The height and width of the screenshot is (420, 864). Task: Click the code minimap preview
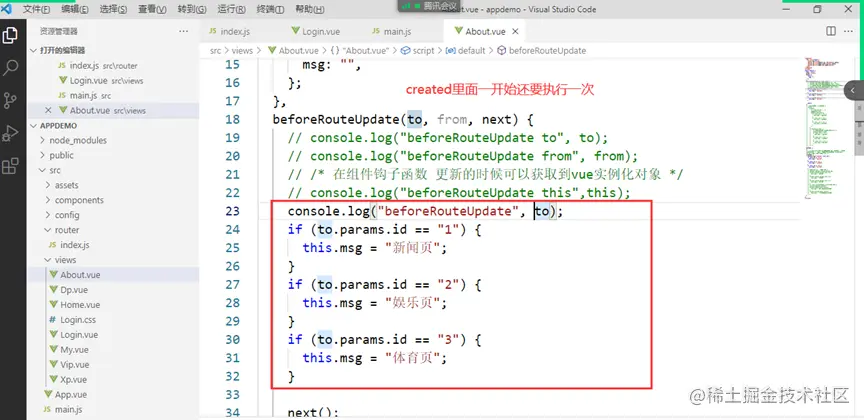(823, 127)
